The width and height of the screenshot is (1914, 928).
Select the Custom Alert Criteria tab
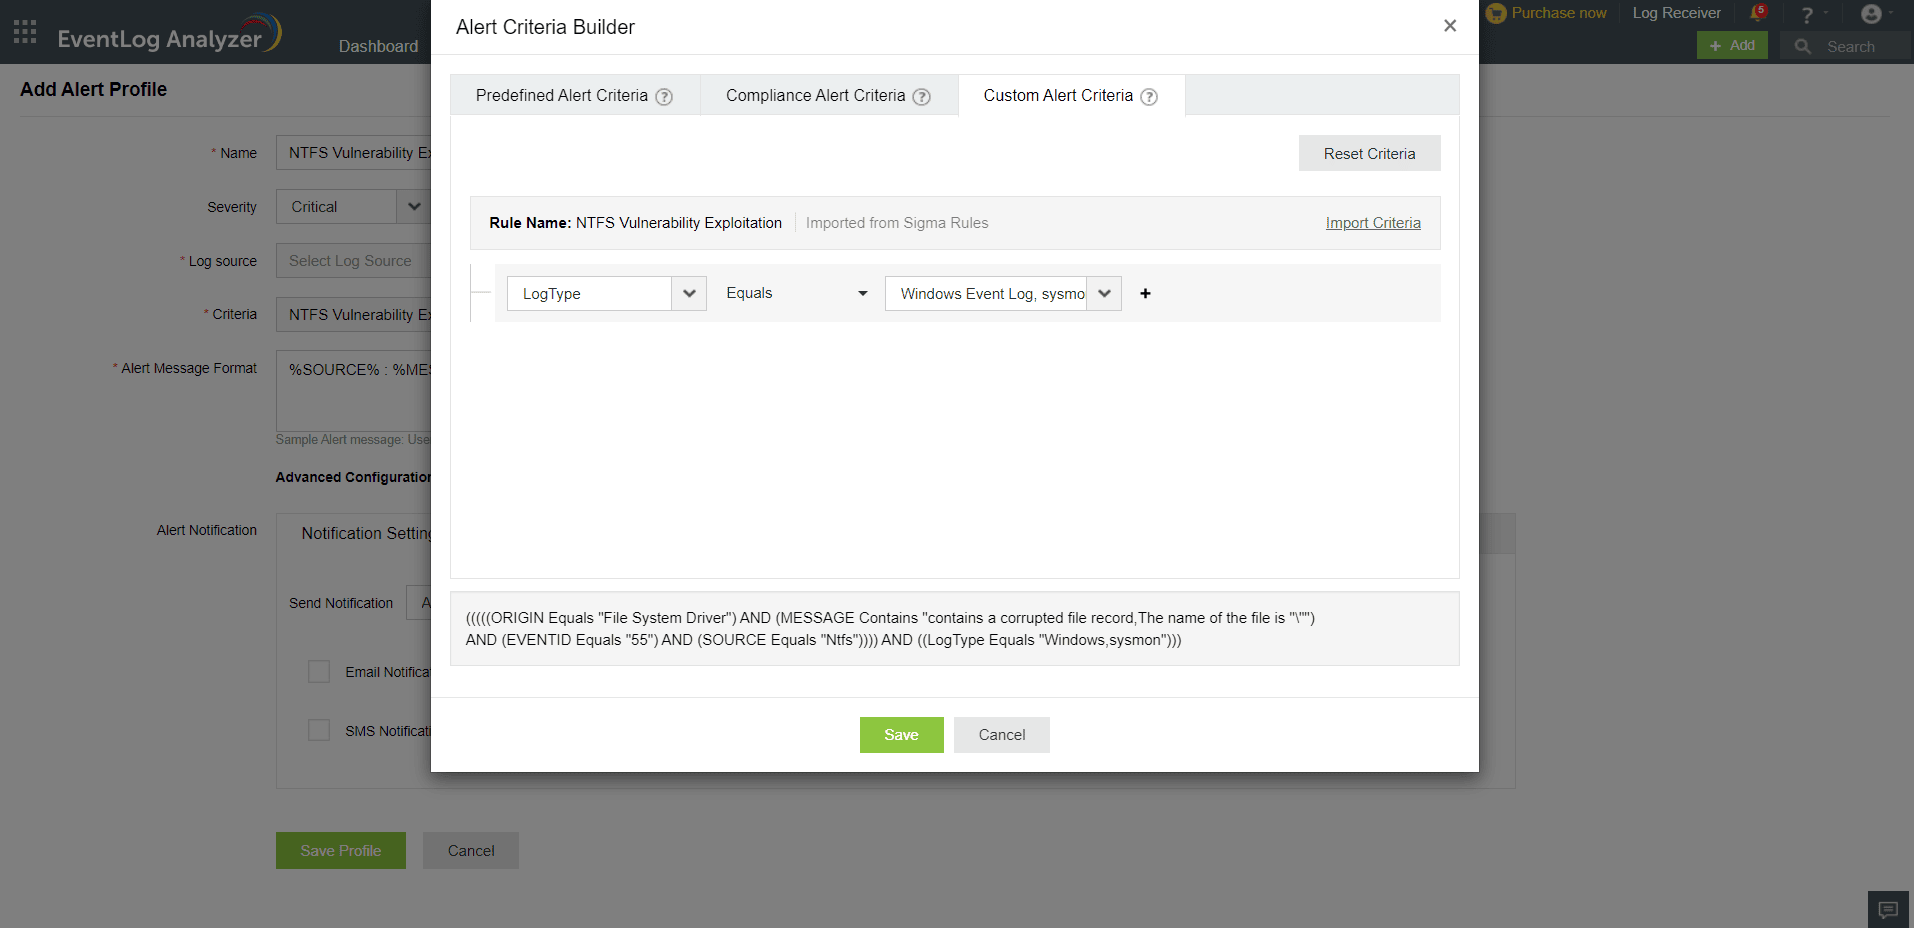[1071, 96]
